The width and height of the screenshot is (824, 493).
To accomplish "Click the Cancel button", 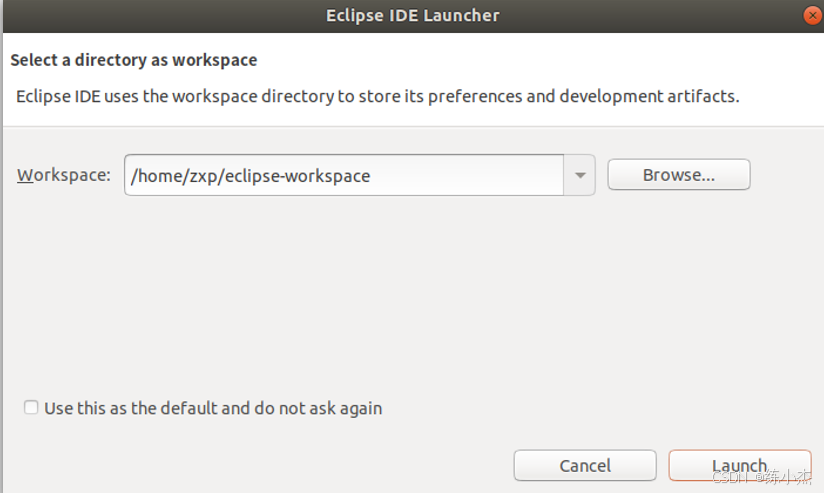I will 585,465.
